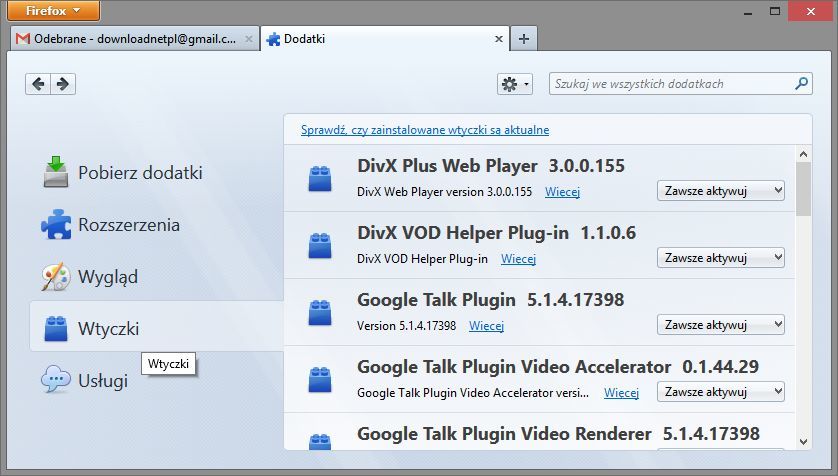Click the Google Talk Plugin brick icon
This screenshot has height=476, width=838.
click(320, 313)
